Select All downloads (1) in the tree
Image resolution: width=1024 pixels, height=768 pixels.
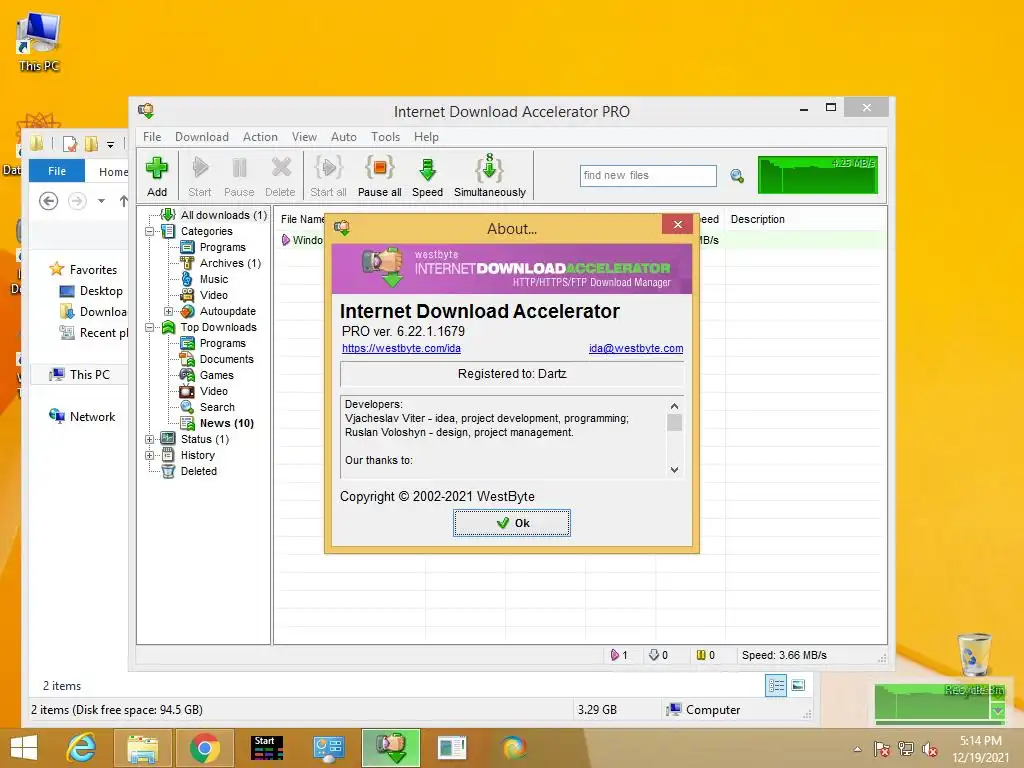point(223,215)
